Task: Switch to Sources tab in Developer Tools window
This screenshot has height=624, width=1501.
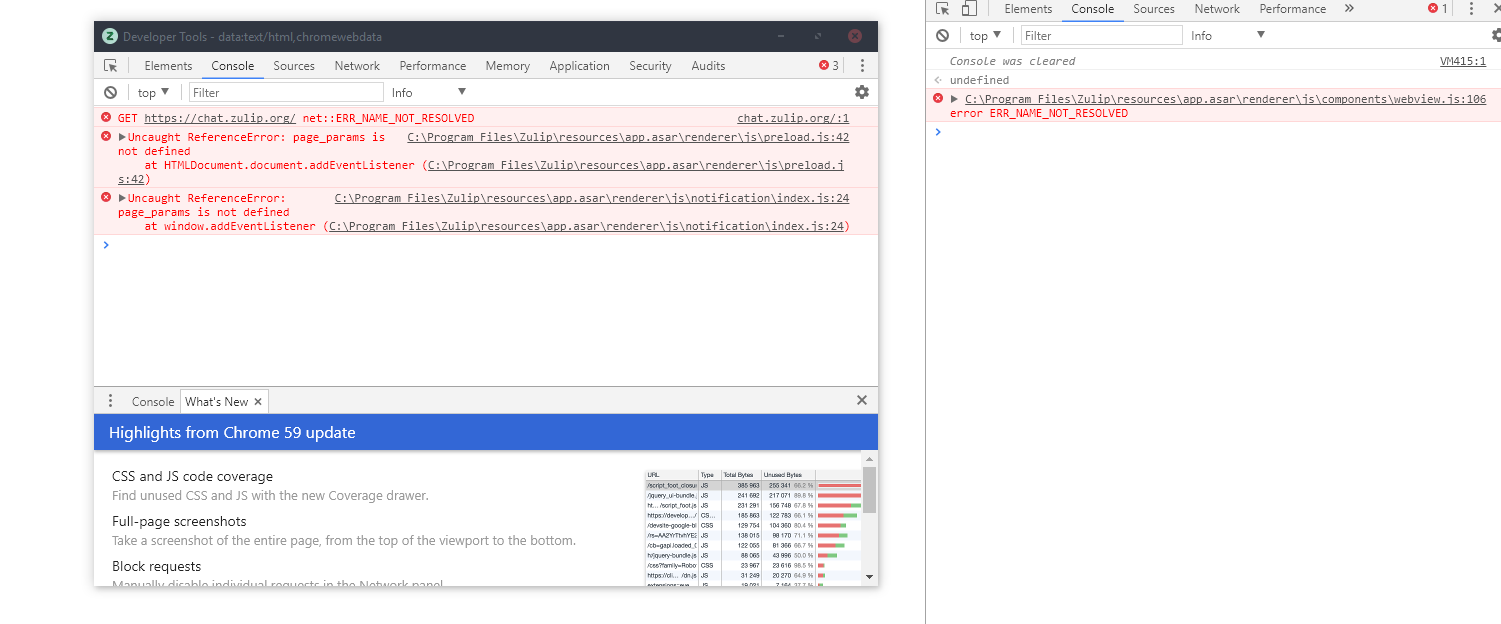Action: [x=294, y=66]
